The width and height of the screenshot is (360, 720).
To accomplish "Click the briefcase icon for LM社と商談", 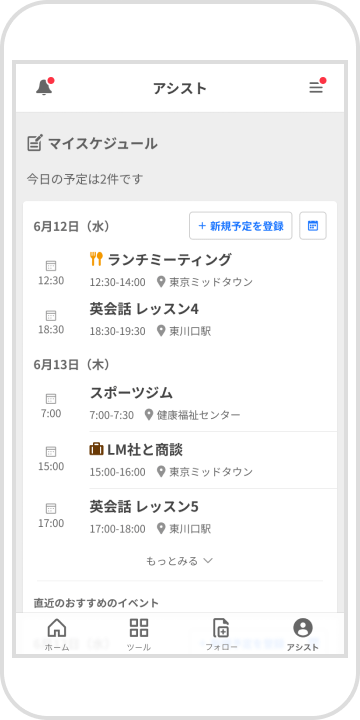I will click(x=96, y=449).
